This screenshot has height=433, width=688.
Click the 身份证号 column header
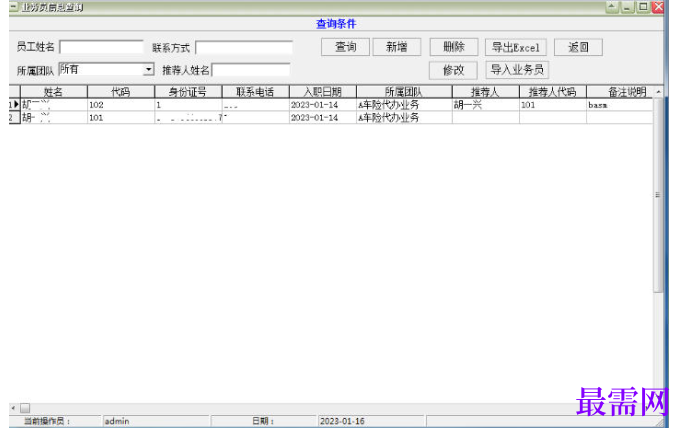(x=188, y=92)
